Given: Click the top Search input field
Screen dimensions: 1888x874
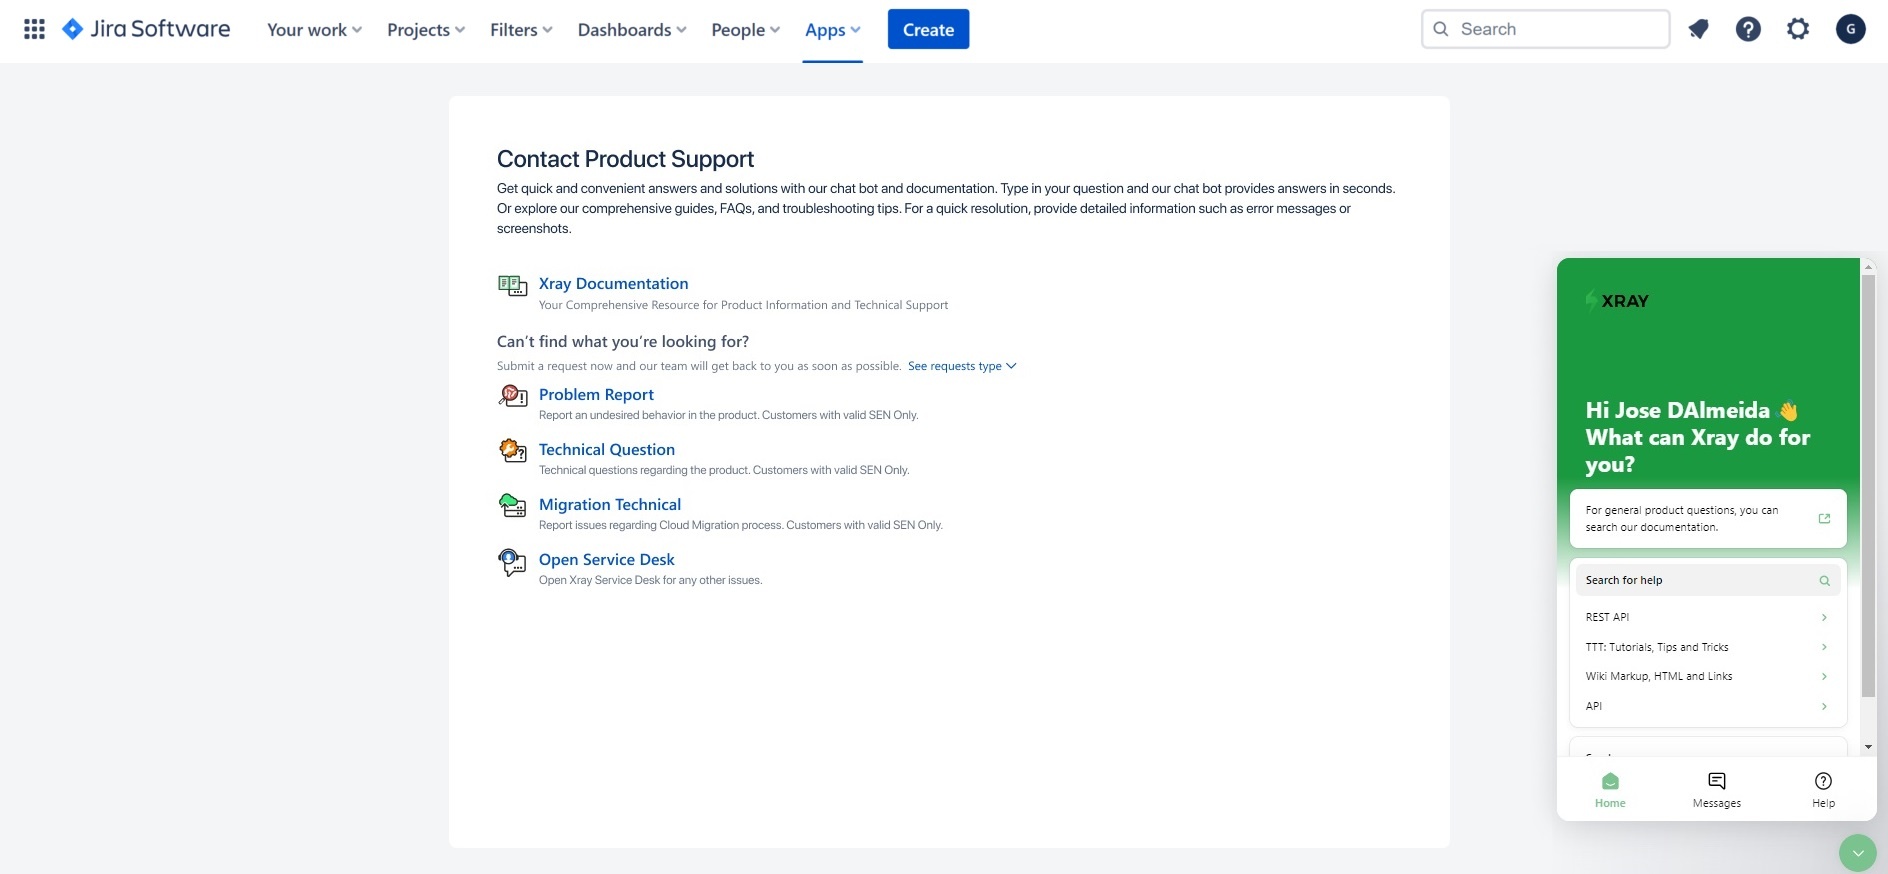Looking at the screenshot, I should tap(1545, 29).
